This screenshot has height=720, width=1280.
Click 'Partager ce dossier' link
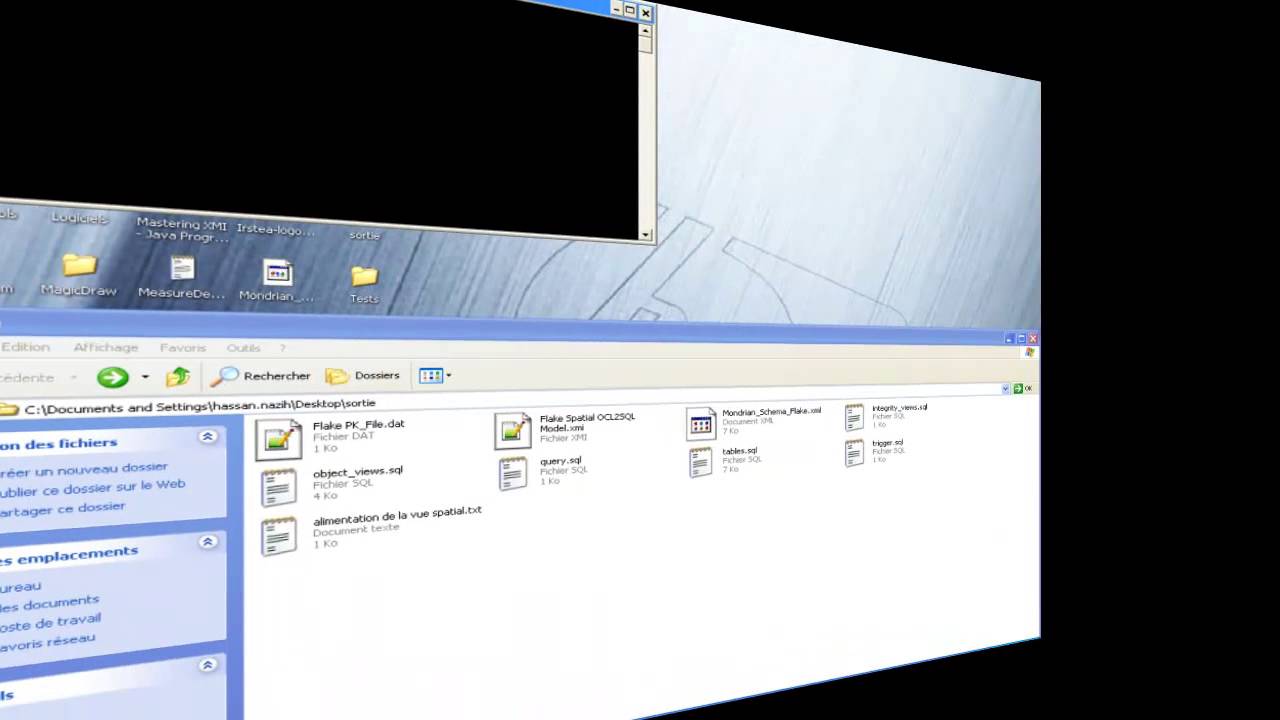(62, 509)
